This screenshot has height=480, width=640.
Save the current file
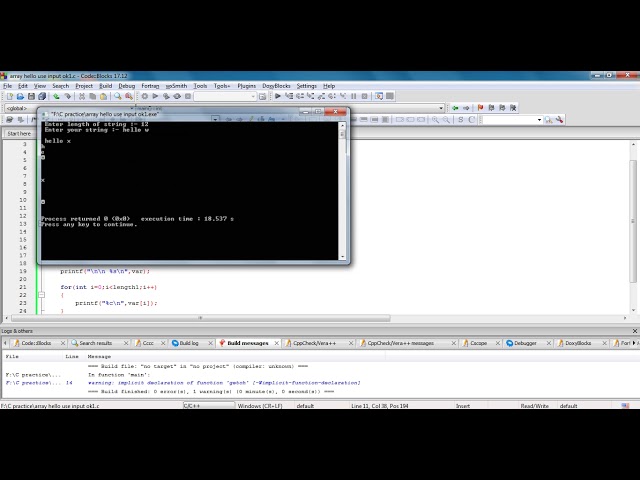pos(31,96)
